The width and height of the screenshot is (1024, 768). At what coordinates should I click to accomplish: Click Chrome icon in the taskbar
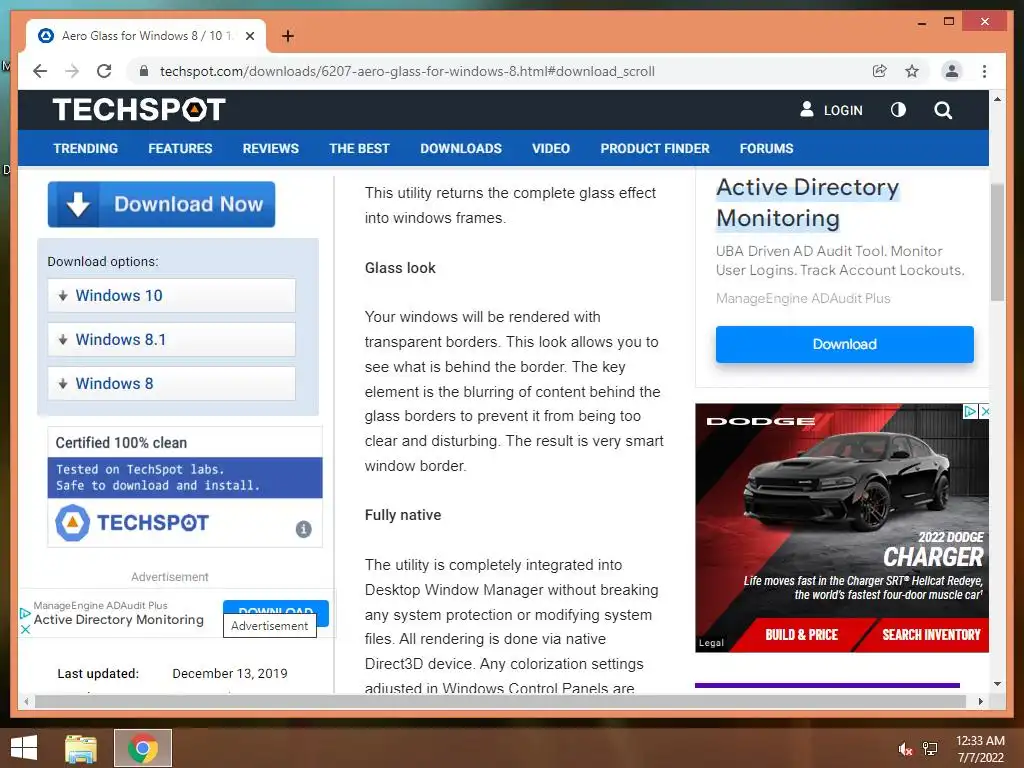[x=143, y=748]
